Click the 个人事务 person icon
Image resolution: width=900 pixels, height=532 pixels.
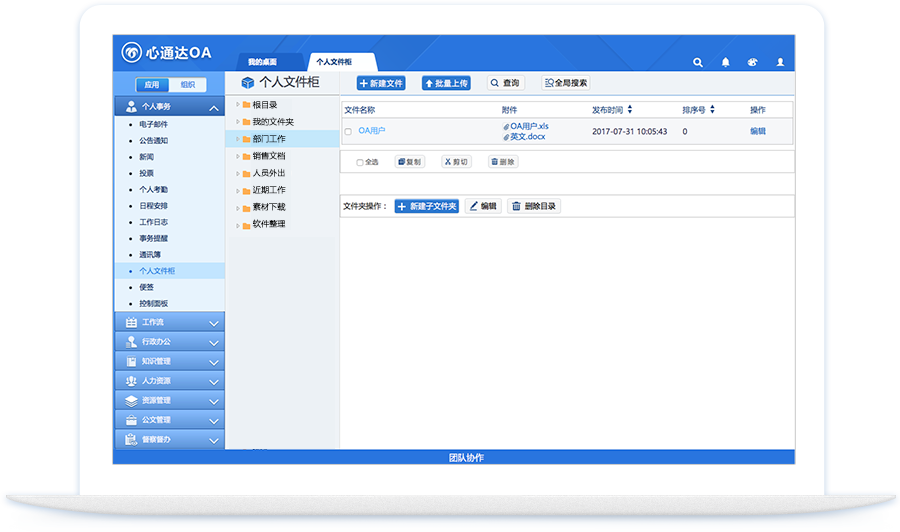[x=131, y=106]
